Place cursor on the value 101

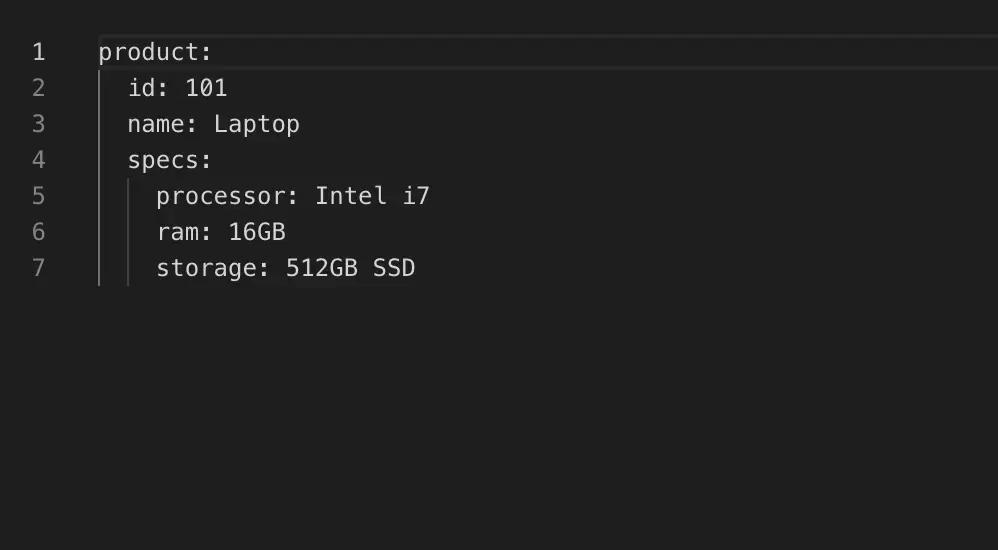tap(206, 88)
